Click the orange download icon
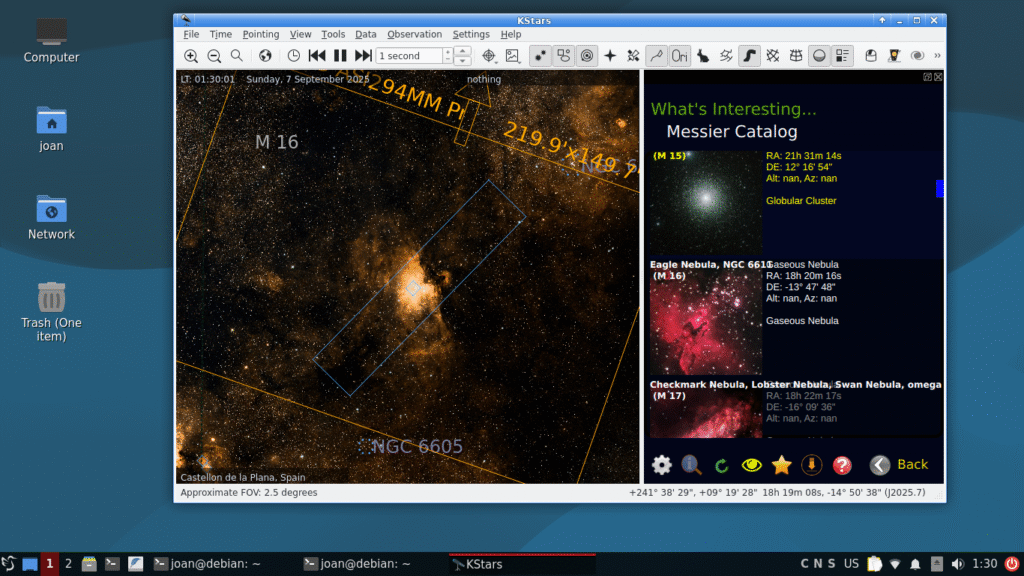 point(811,465)
